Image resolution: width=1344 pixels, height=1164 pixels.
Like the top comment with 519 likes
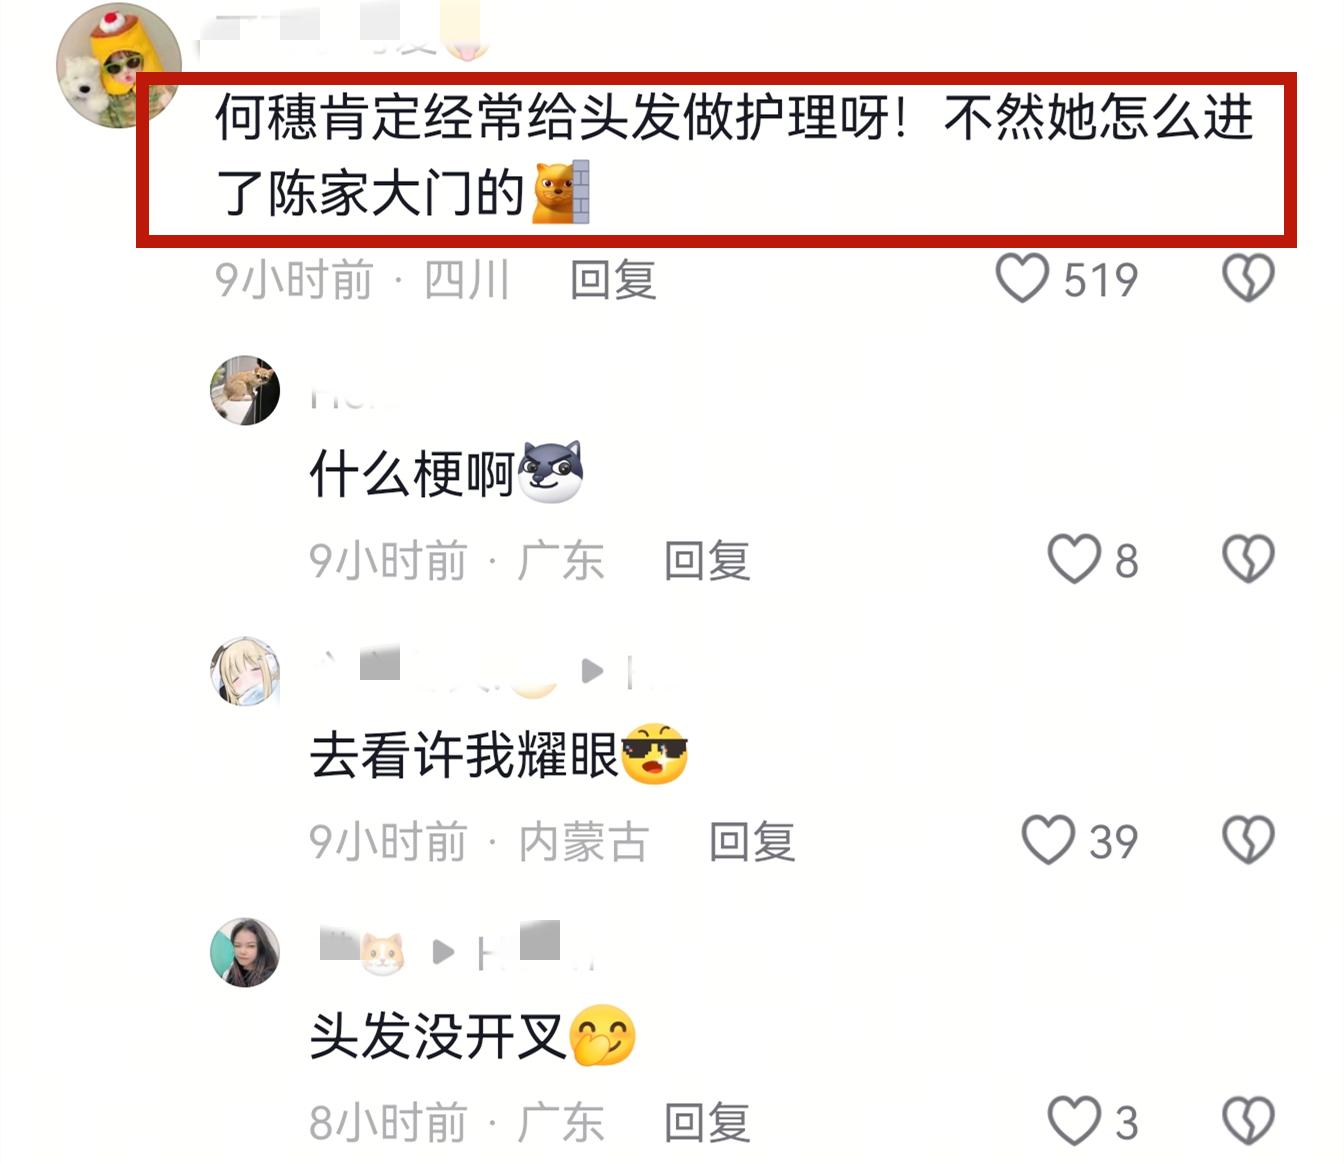coord(1022,277)
